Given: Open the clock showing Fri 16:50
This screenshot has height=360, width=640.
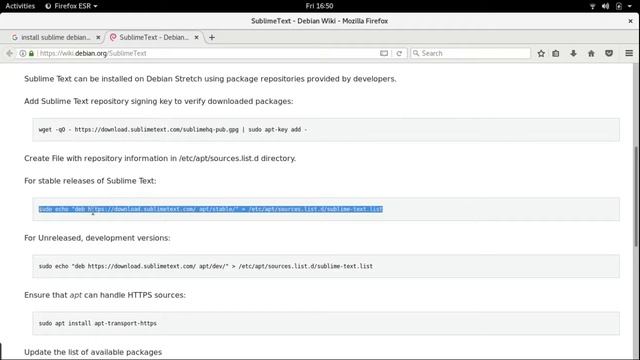Looking at the screenshot, I should pyautogui.click(x=319, y=6).
